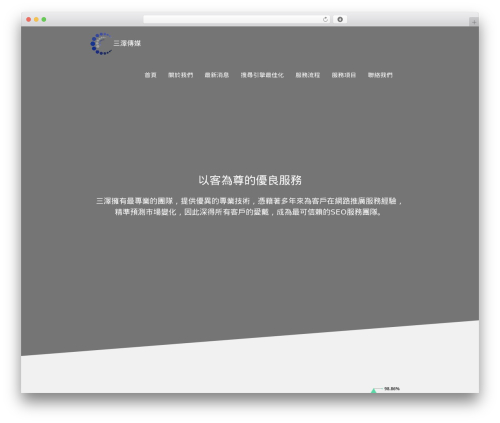This screenshot has height=423, width=500.
Task: Go to 關於我們 page
Action: pos(180,75)
